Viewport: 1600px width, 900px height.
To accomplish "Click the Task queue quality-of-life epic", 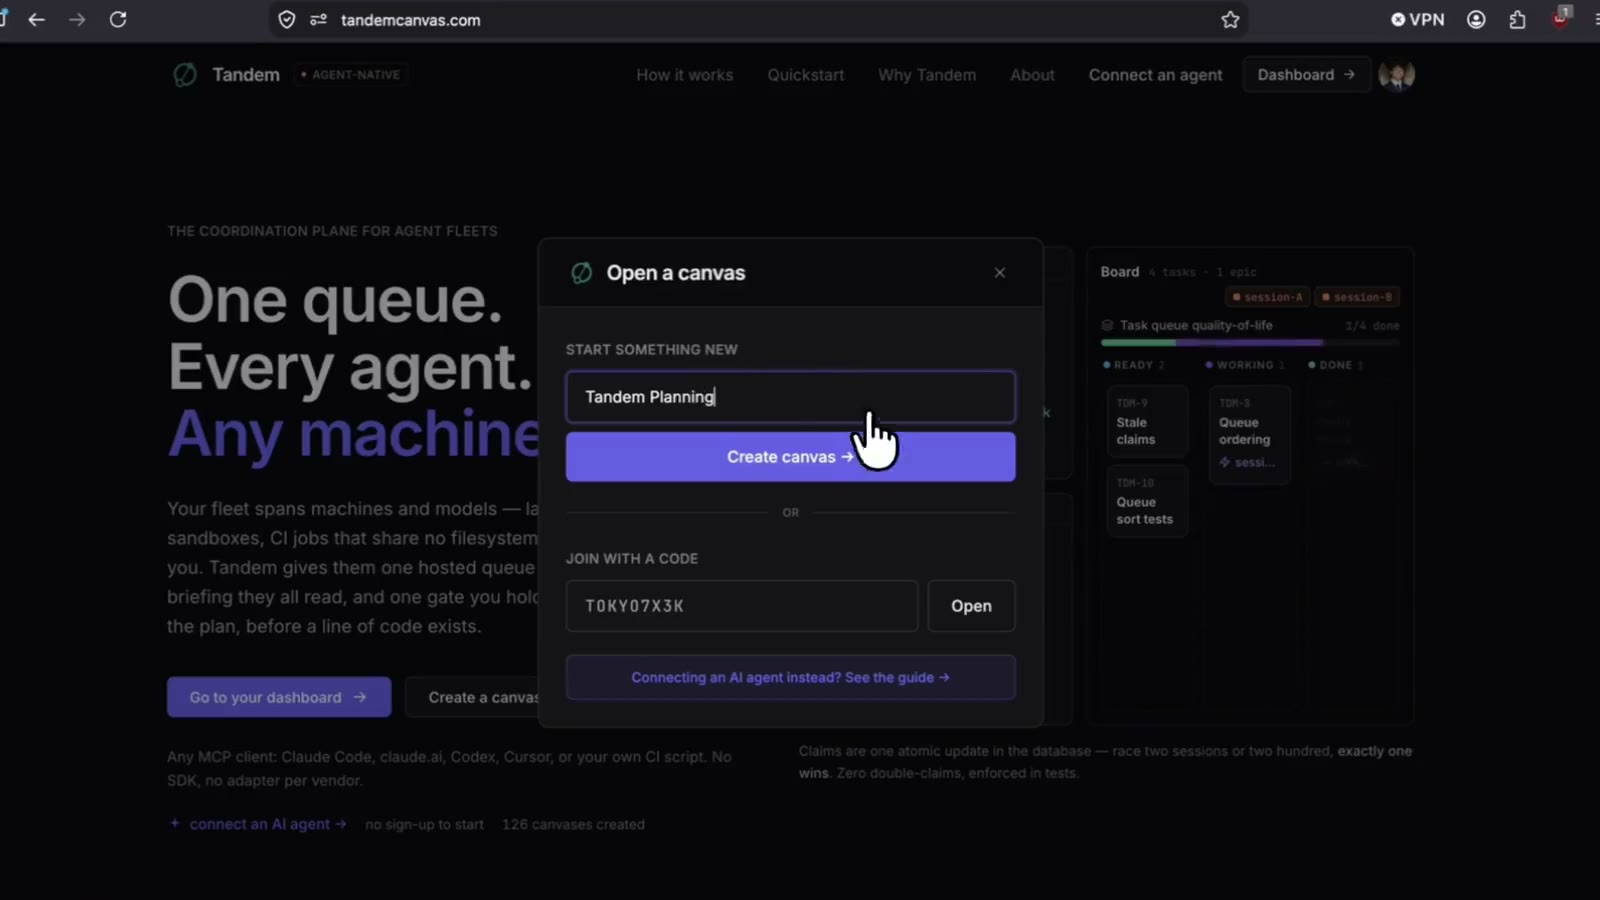I will [x=1196, y=325].
